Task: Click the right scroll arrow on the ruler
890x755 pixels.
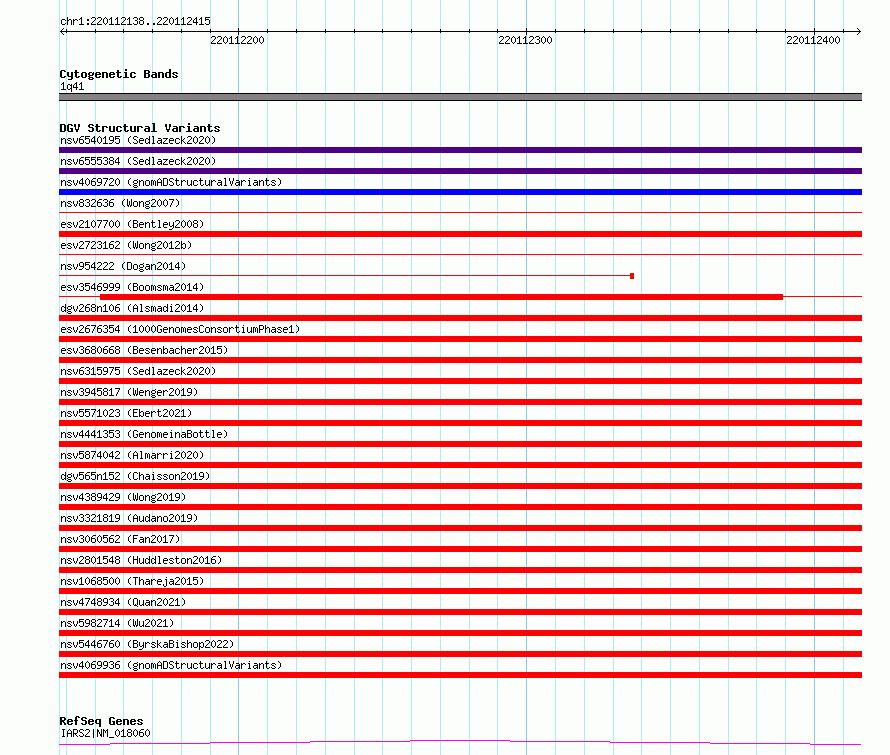Action: coord(858,31)
